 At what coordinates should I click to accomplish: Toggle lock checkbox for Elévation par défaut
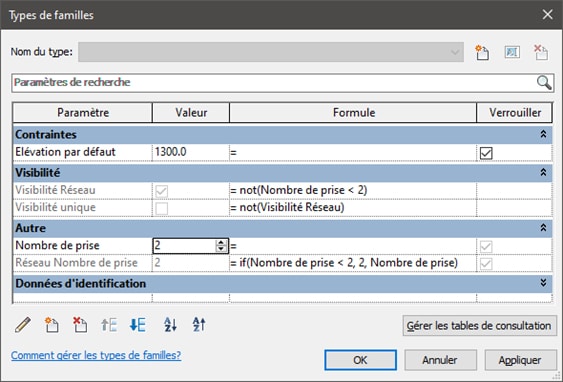pyautogui.click(x=486, y=153)
